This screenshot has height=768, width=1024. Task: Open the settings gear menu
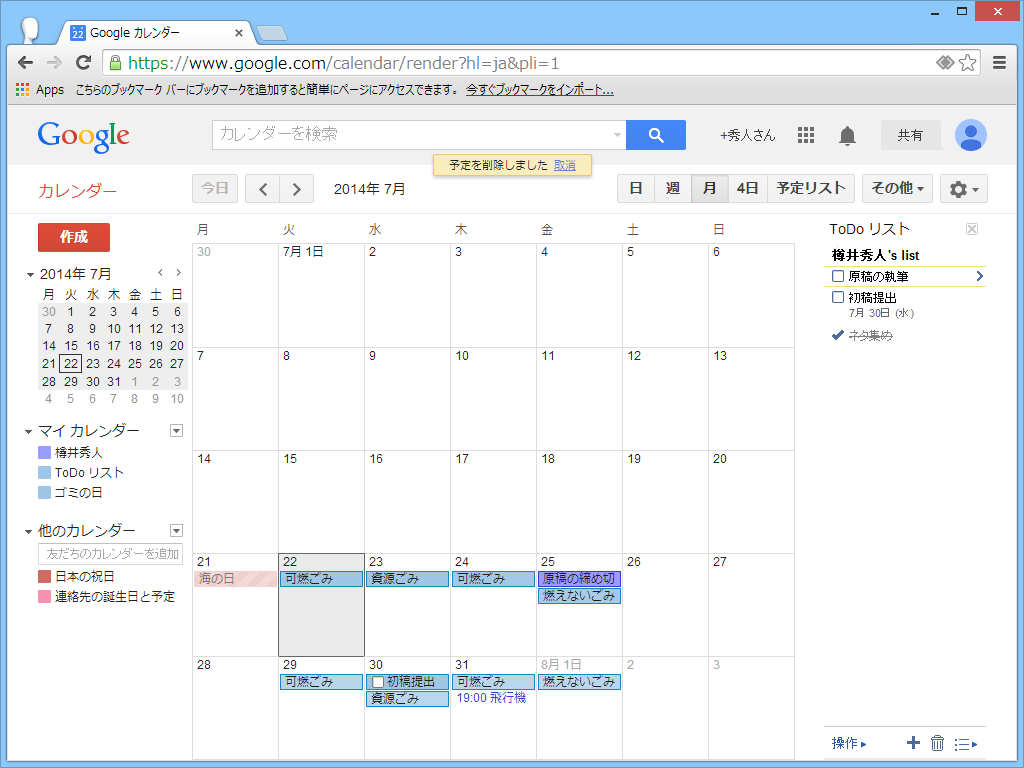click(x=963, y=189)
